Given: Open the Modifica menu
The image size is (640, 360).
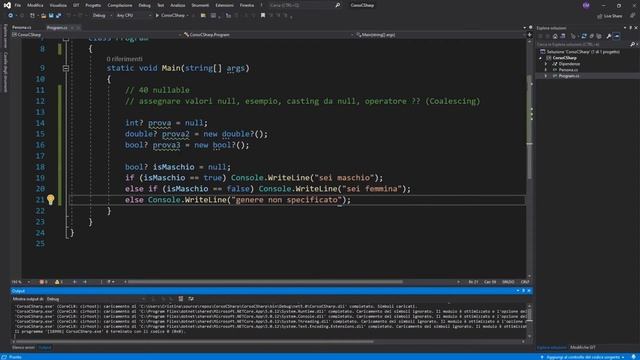Looking at the screenshot, I should point(35,5).
